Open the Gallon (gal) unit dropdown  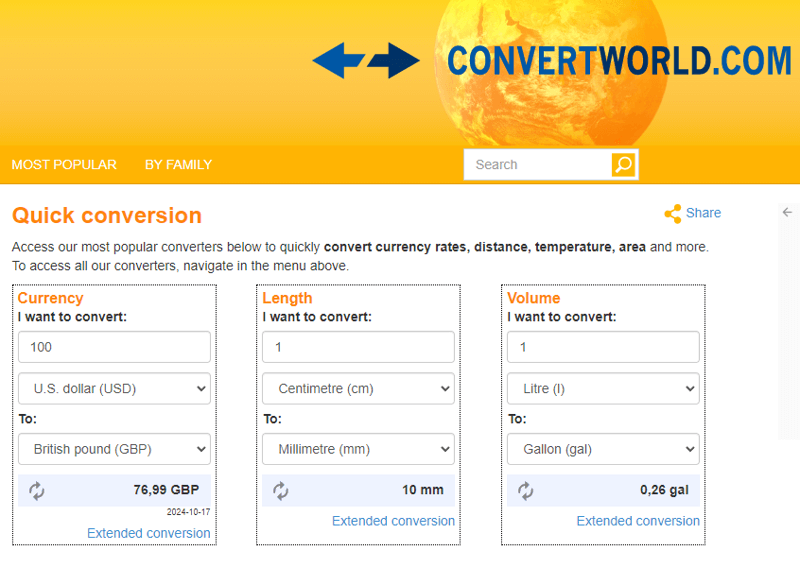click(603, 449)
